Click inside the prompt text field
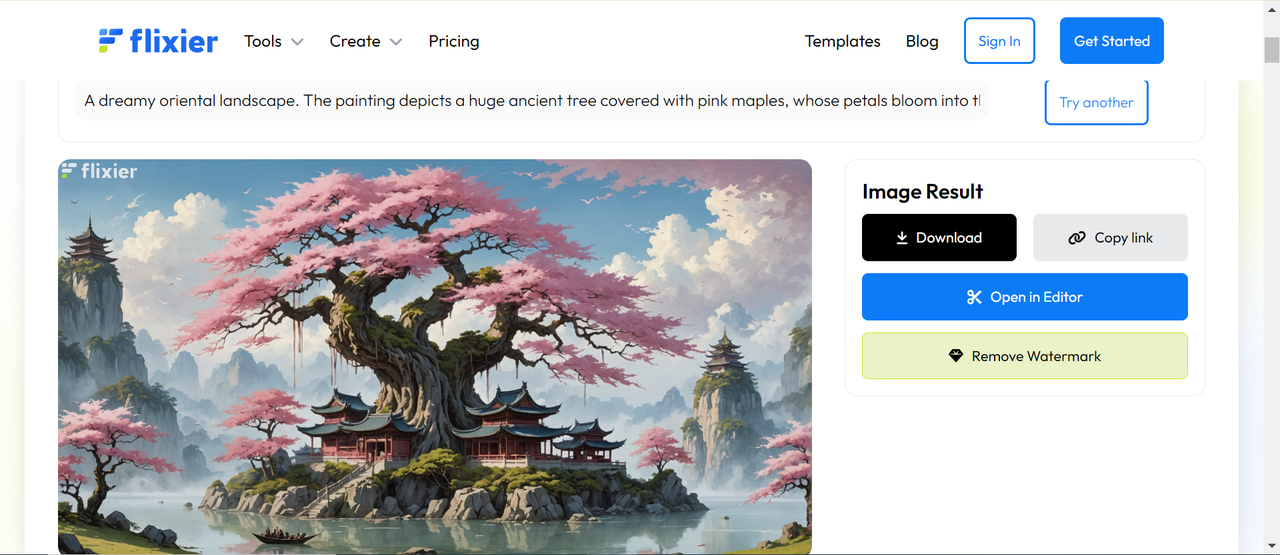The height and width of the screenshot is (555, 1280). [532, 101]
